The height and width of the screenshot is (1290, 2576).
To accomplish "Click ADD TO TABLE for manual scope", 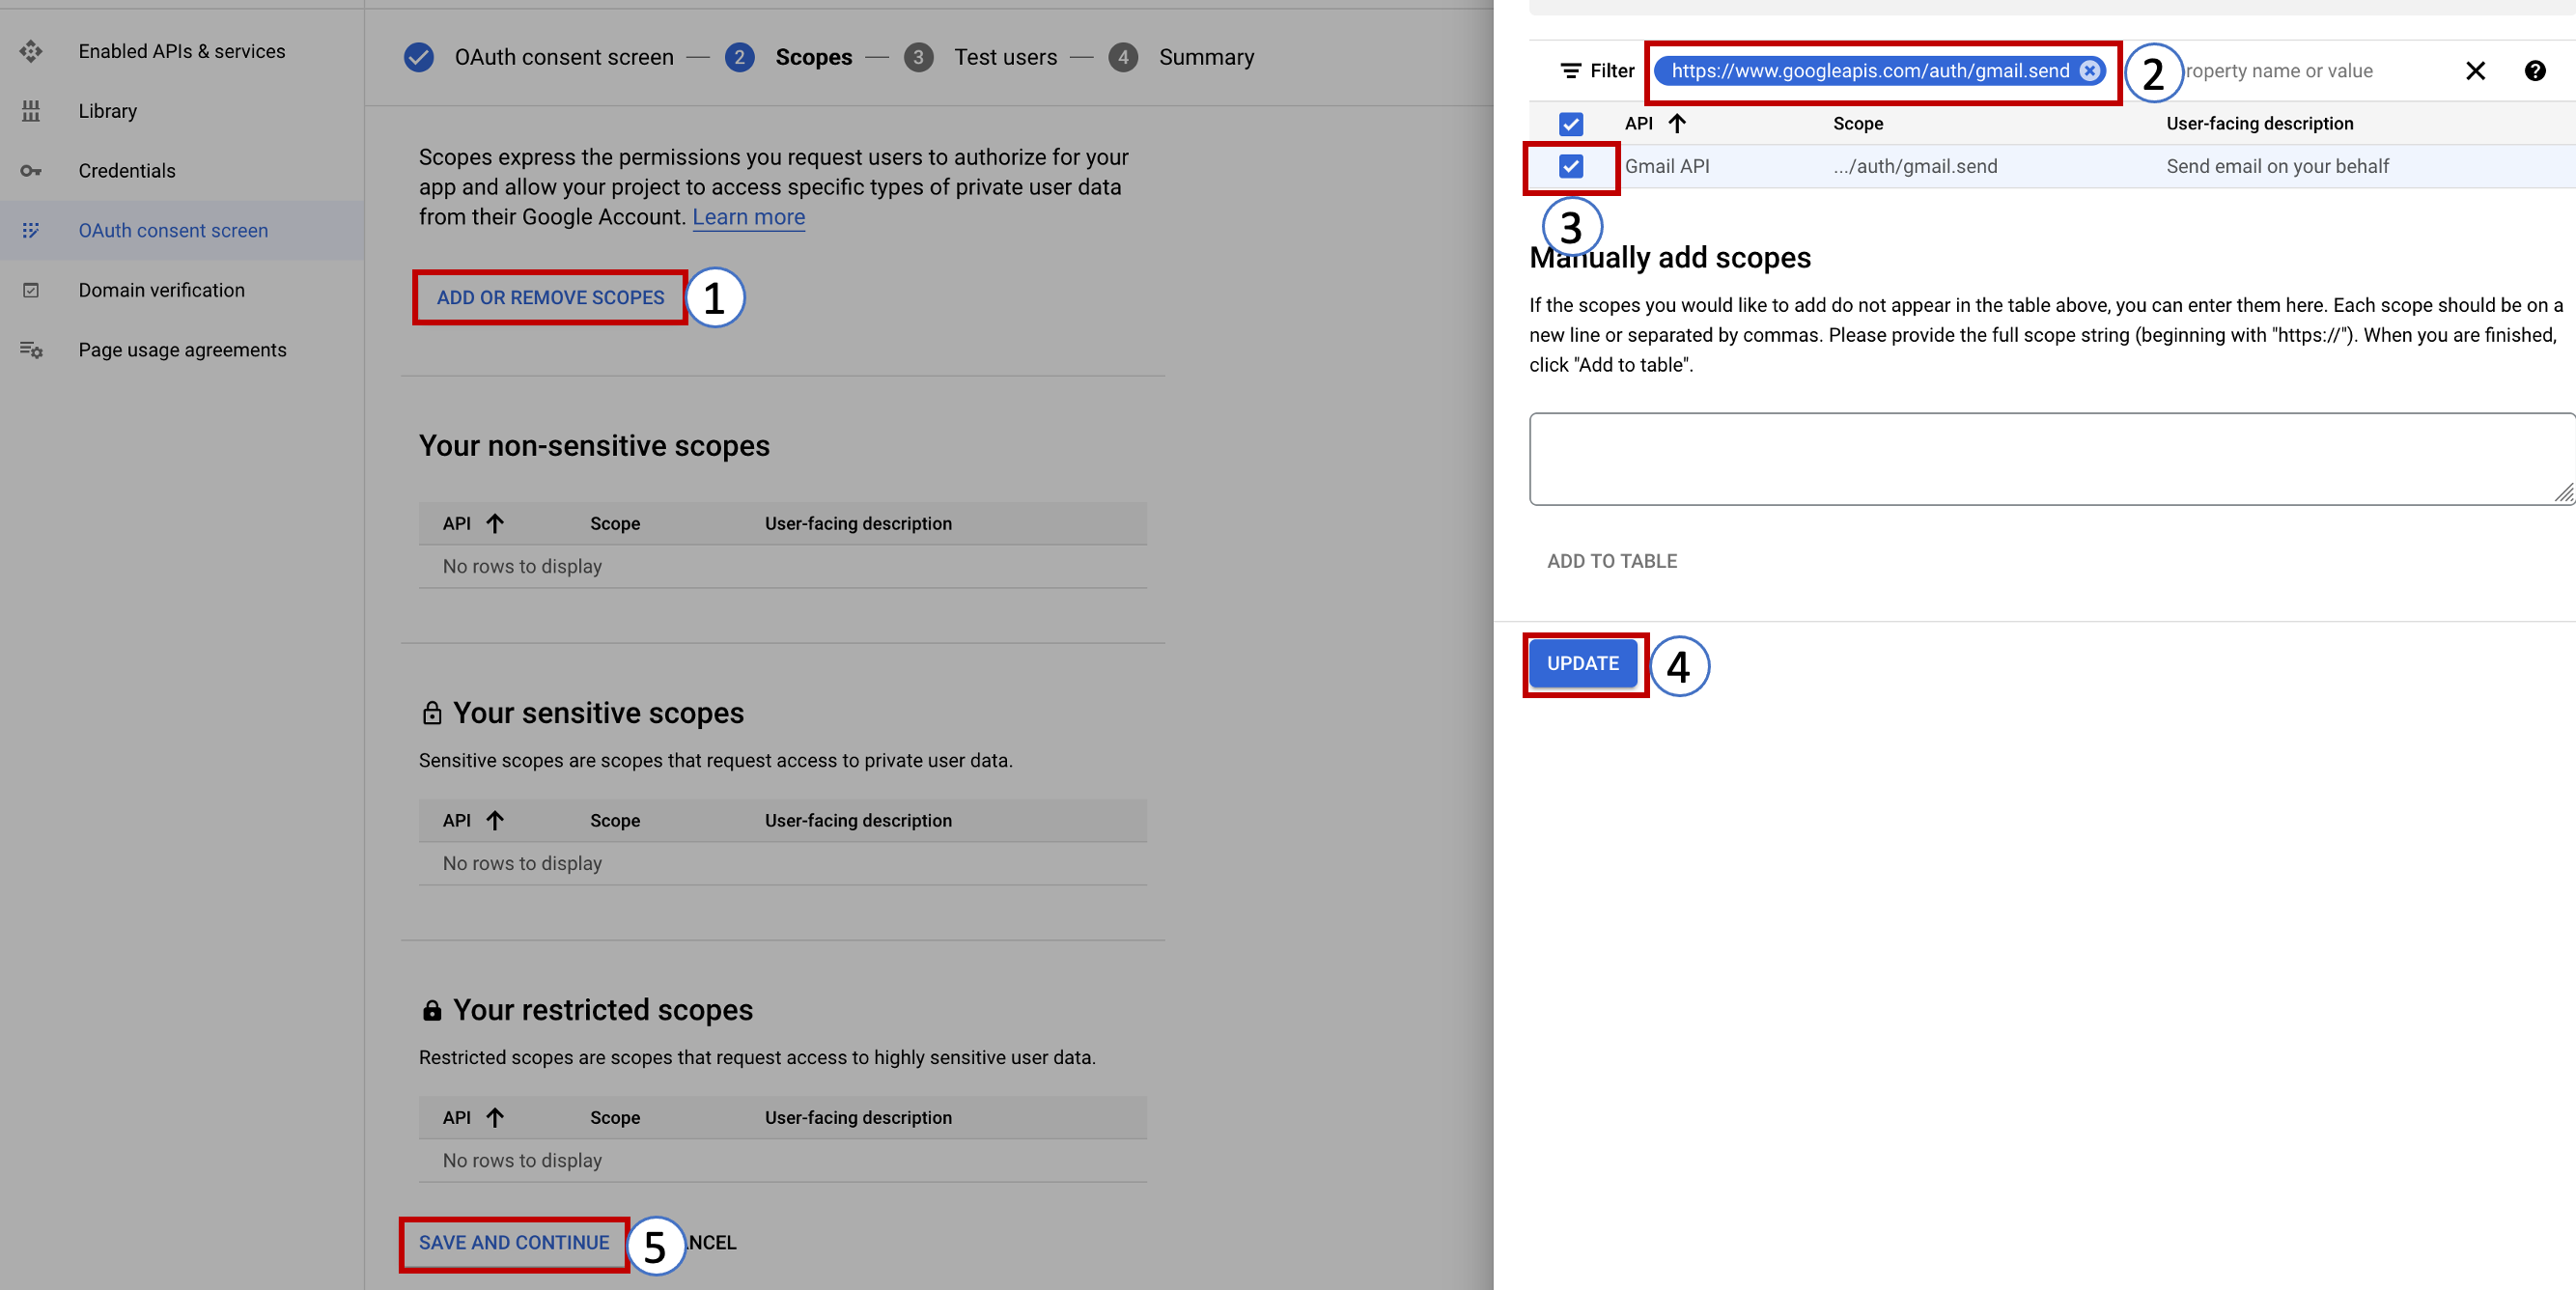I will (1612, 561).
